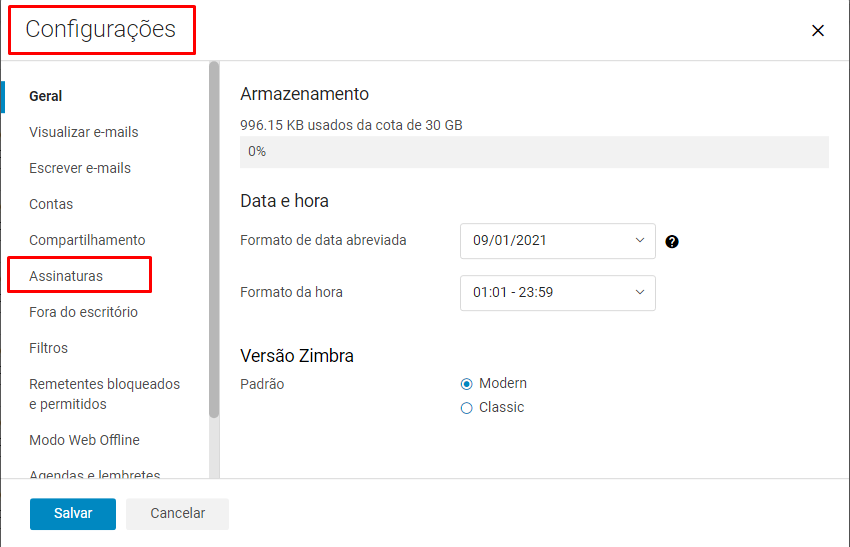Open the Assinaturas section
This screenshot has height=547, width=850.
pyautogui.click(x=66, y=276)
